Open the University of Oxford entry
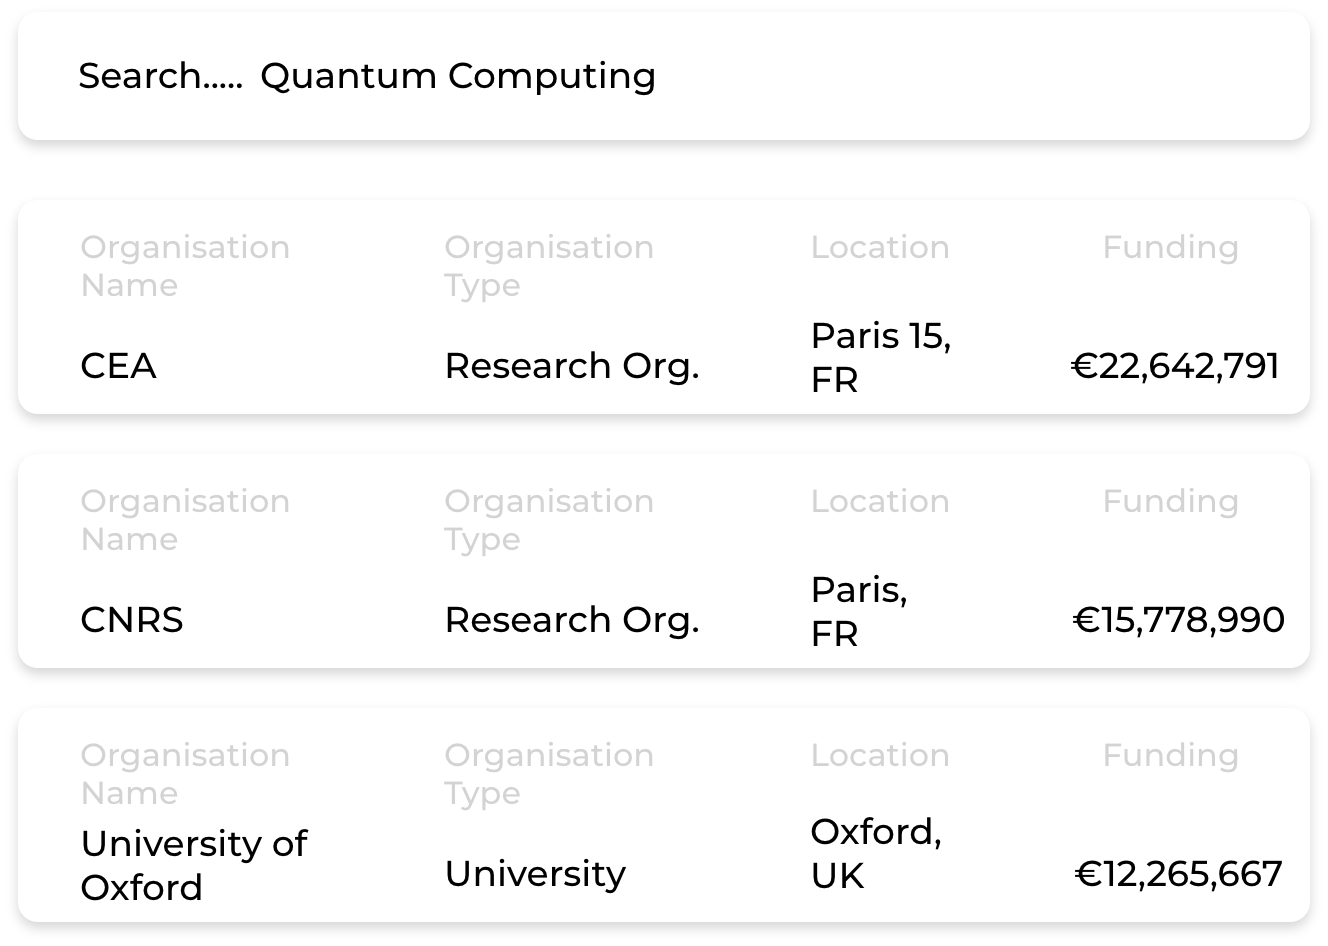Viewport: 1328px width, 946px height. 663,815
